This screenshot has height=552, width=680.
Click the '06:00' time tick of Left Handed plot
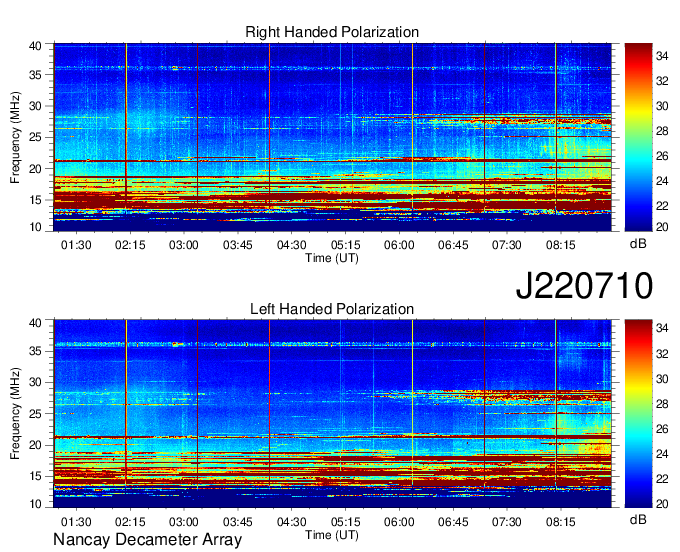[x=399, y=522]
